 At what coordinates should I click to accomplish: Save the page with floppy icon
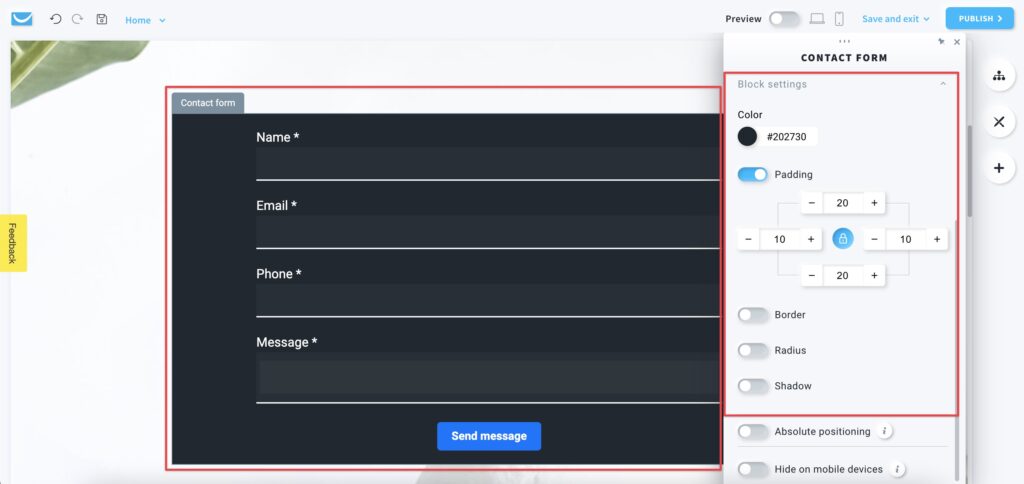point(102,19)
